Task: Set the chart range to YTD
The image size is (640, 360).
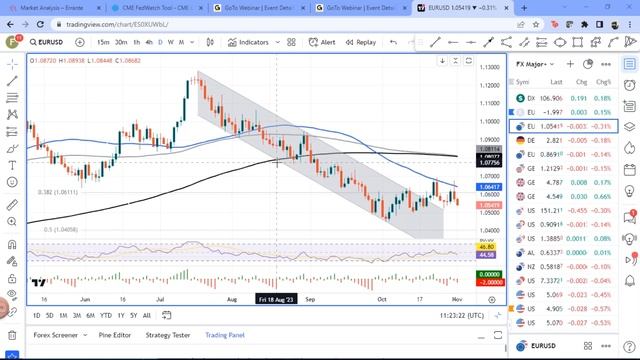Action: coord(106,315)
